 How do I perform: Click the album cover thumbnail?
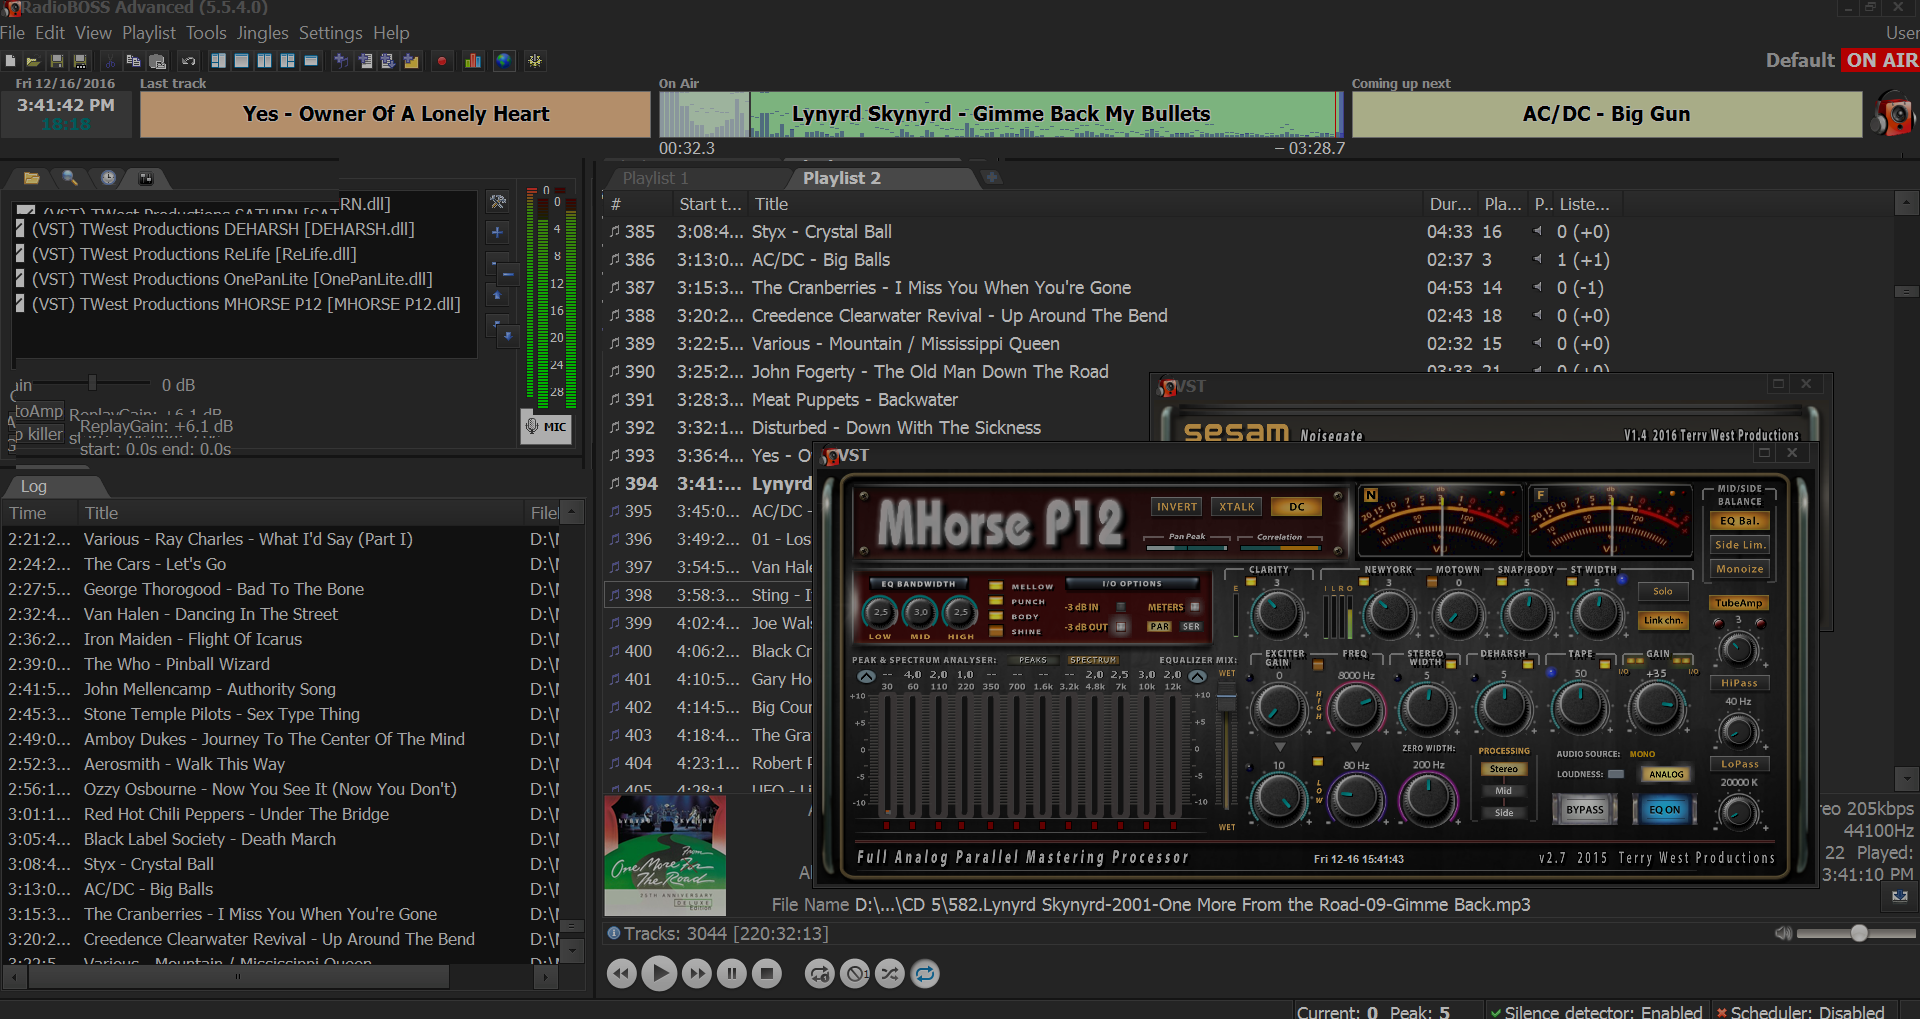pos(665,855)
